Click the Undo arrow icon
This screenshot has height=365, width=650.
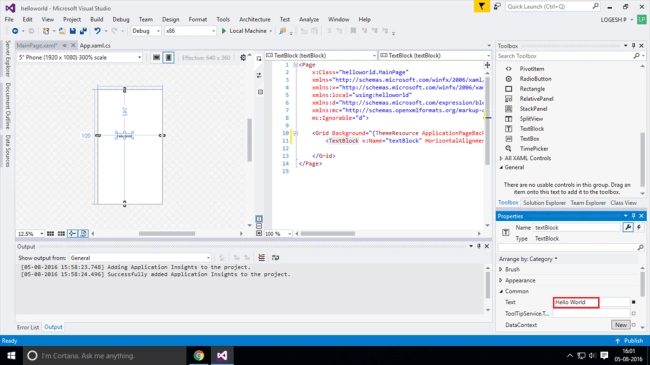coord(97,31)
